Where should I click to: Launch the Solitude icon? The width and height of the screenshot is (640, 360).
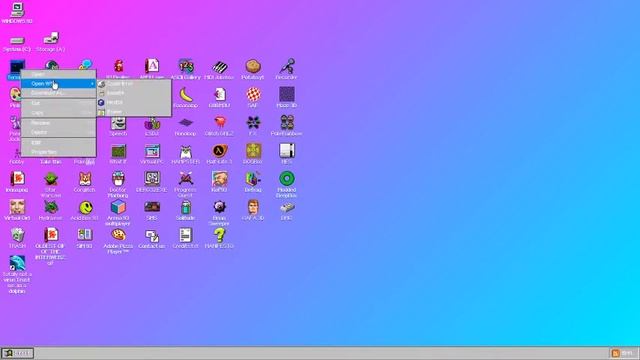point(186,210)
